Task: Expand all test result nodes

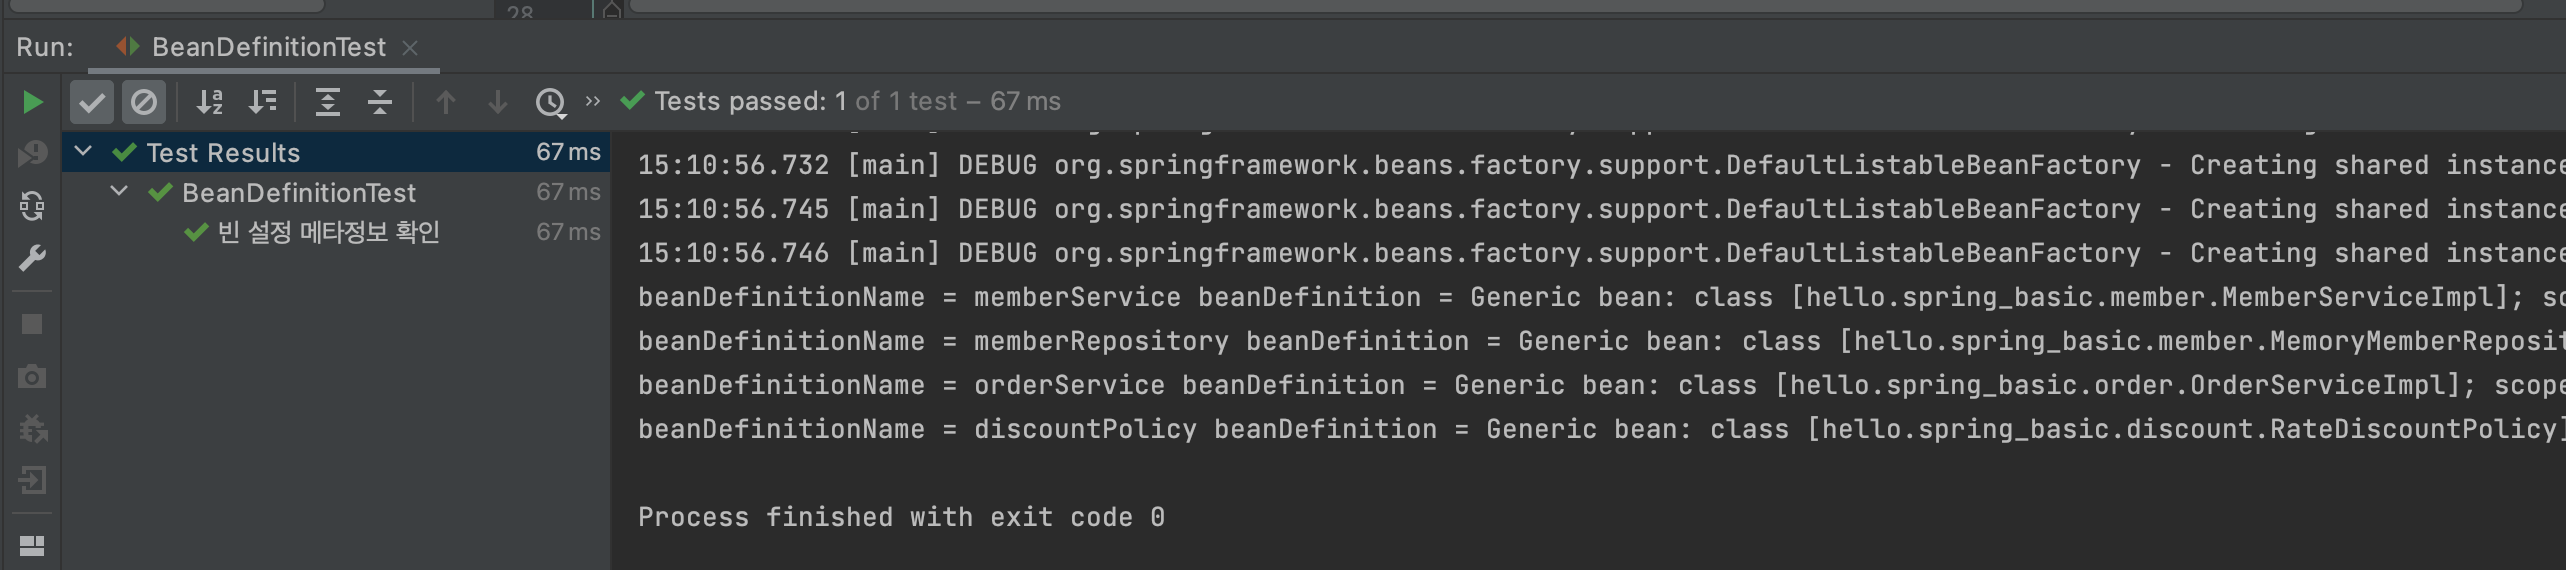Action: [328, 102]
